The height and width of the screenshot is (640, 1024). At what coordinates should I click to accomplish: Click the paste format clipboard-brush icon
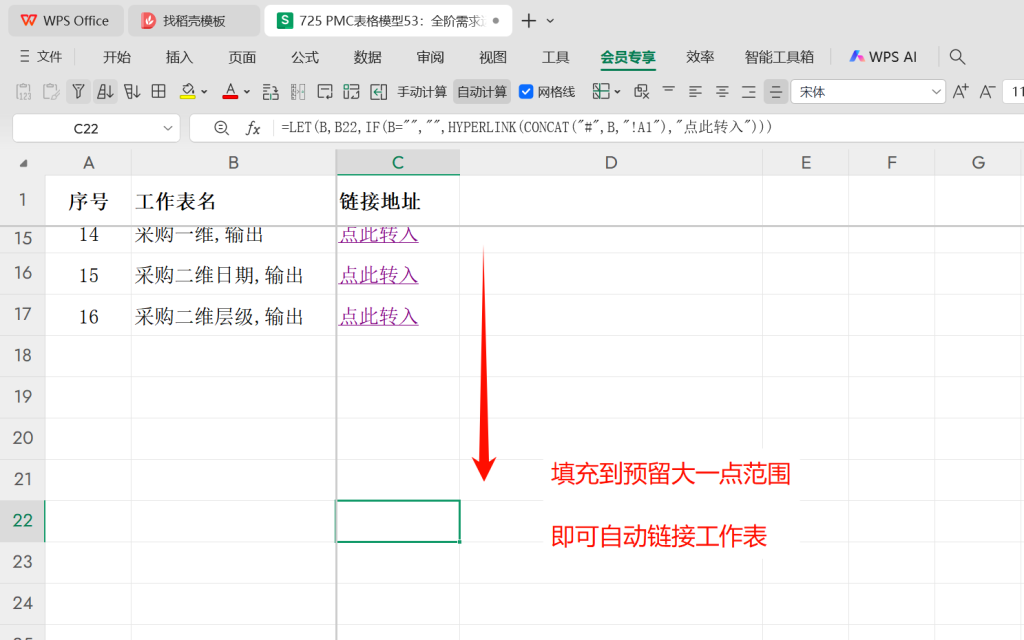[x=51, y=91]
